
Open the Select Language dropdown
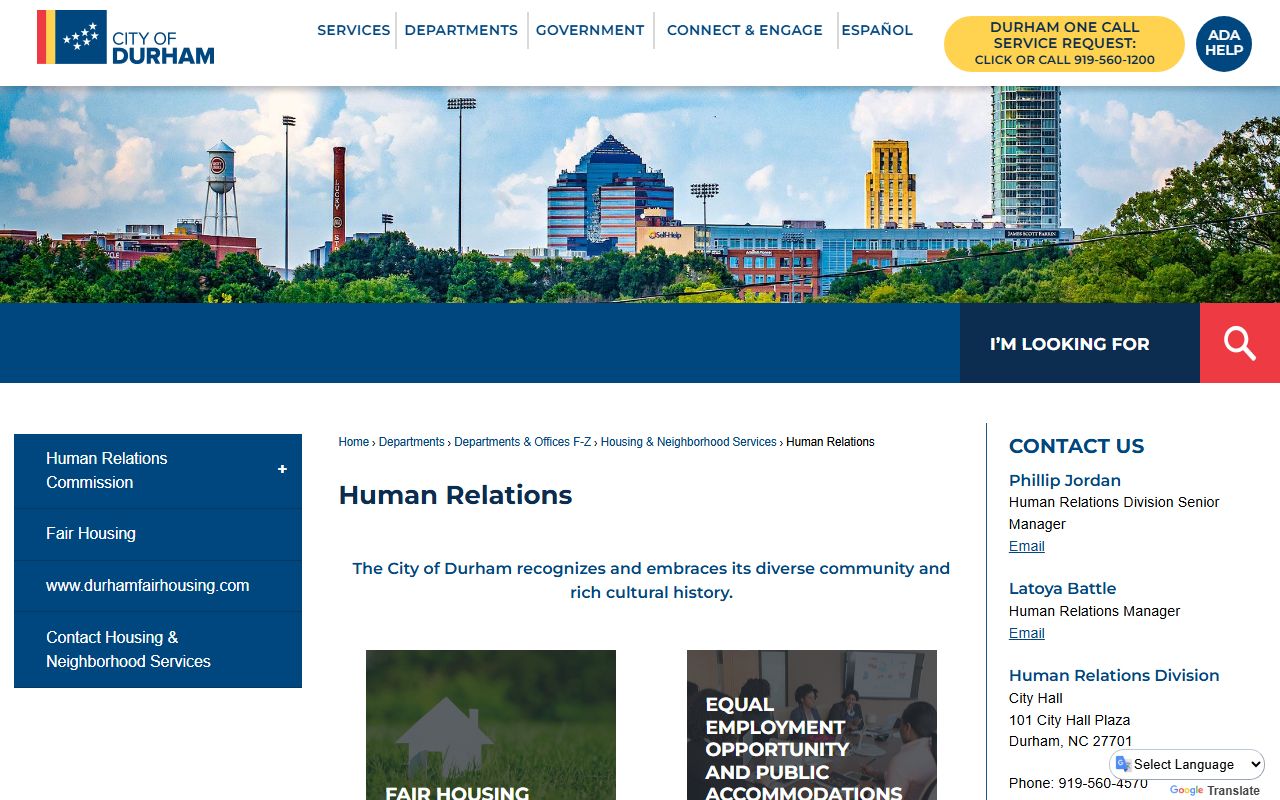pos(1188,764)
